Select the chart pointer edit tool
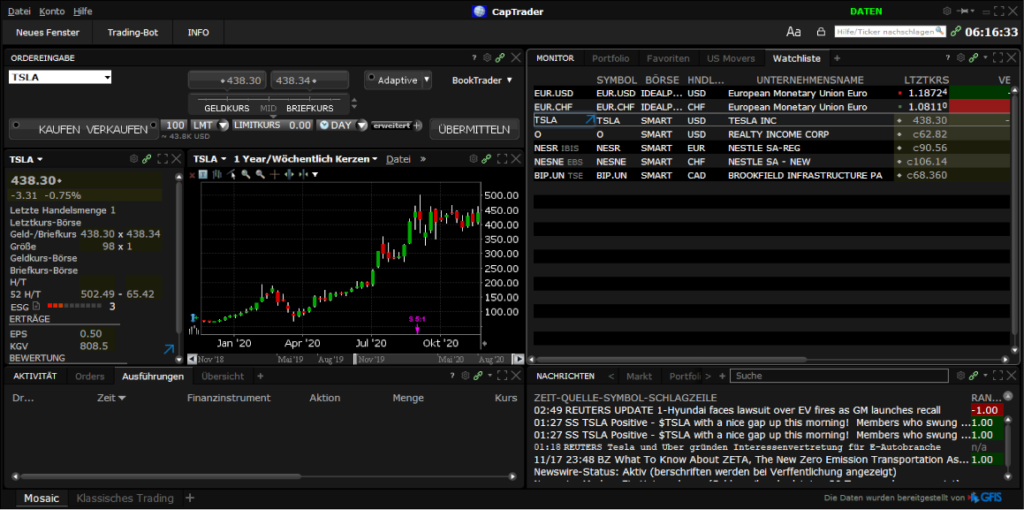The width and height of the screenshot is (1024, 510). tap(231, 174)
